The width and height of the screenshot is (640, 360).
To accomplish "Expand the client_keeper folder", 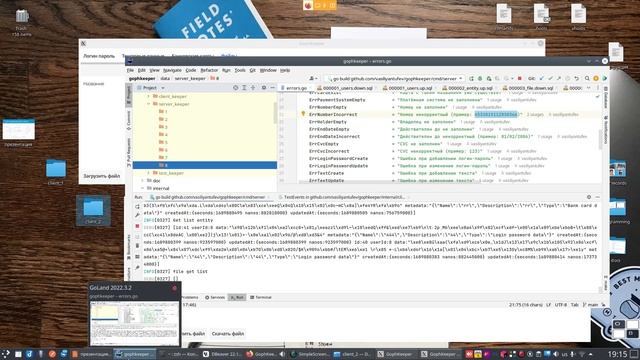I will [149, 96].
